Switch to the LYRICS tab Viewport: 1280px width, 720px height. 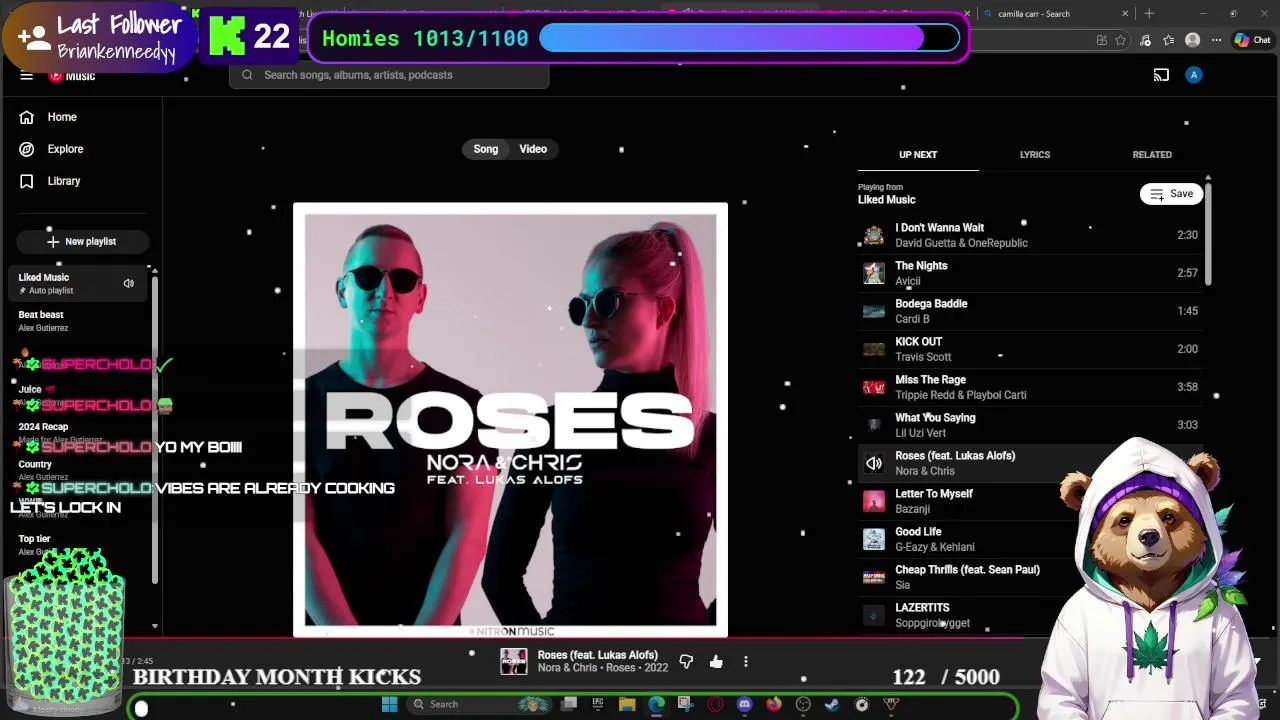(x=1035, y=155)
